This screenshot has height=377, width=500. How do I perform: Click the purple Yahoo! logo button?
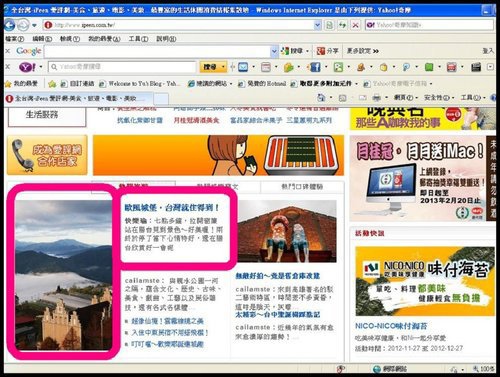27,67
